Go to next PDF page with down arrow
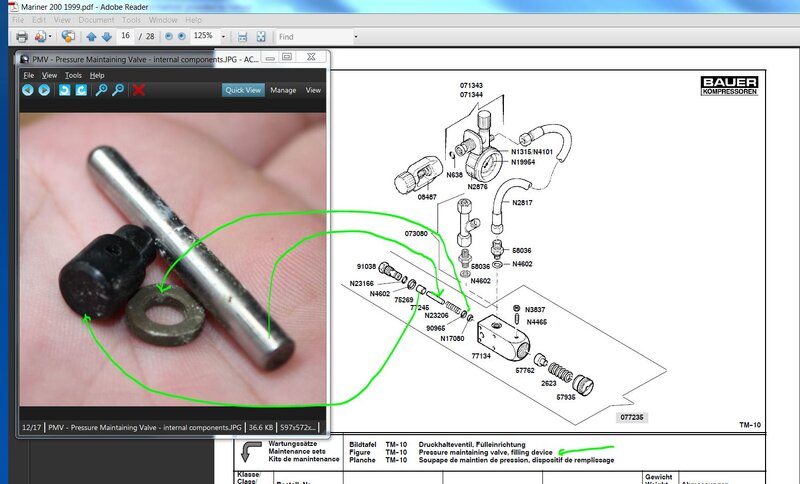Screen dimensions: 800x484 pos(107,37)
